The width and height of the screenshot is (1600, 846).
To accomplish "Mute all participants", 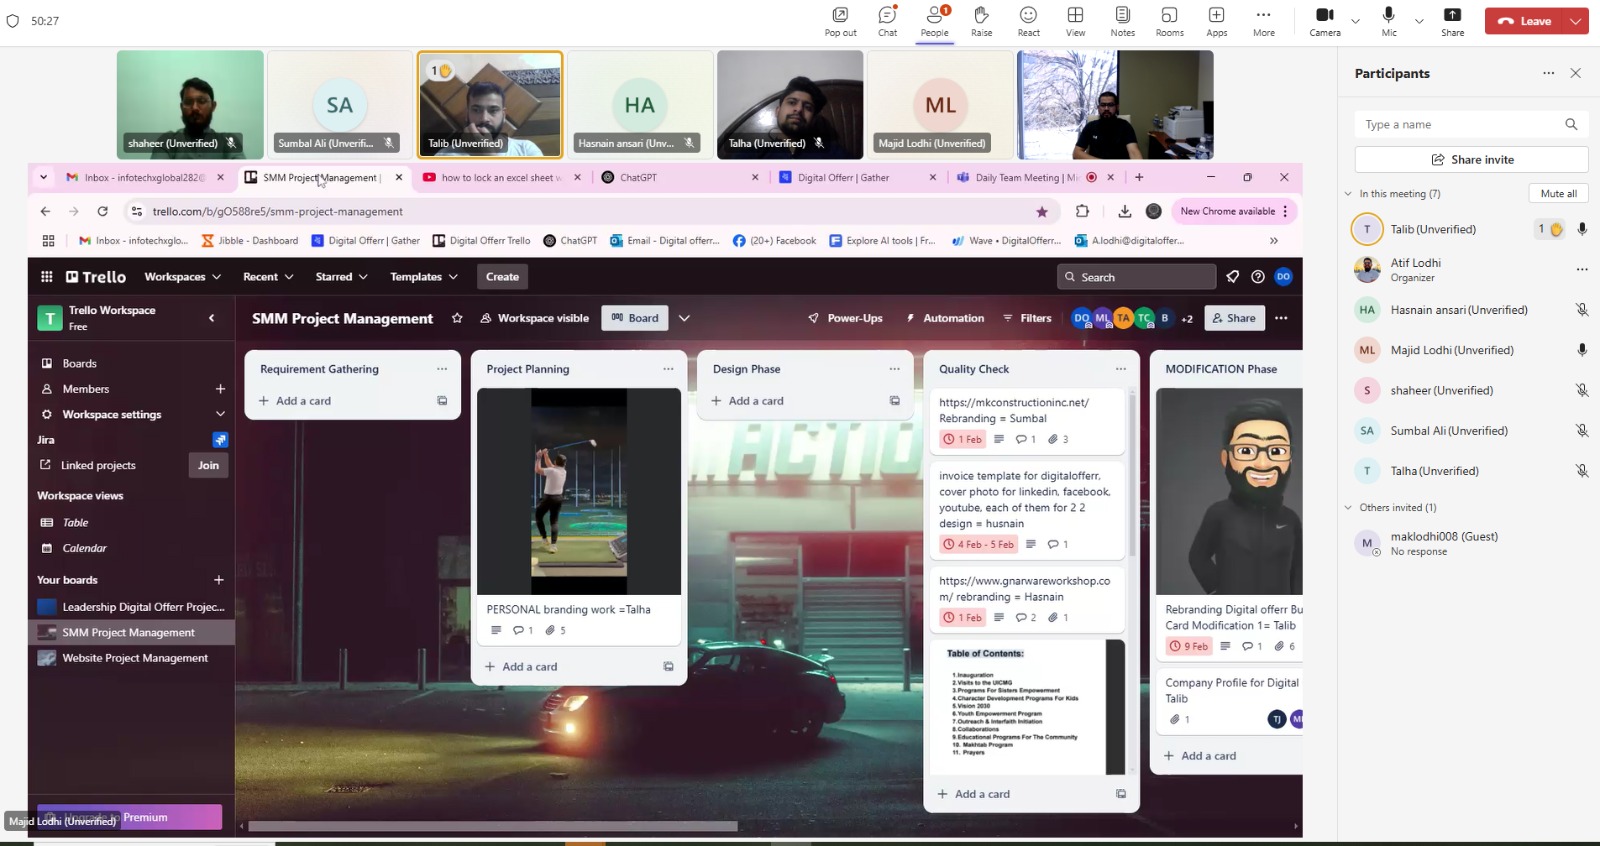I will [x=1558, y=193].
